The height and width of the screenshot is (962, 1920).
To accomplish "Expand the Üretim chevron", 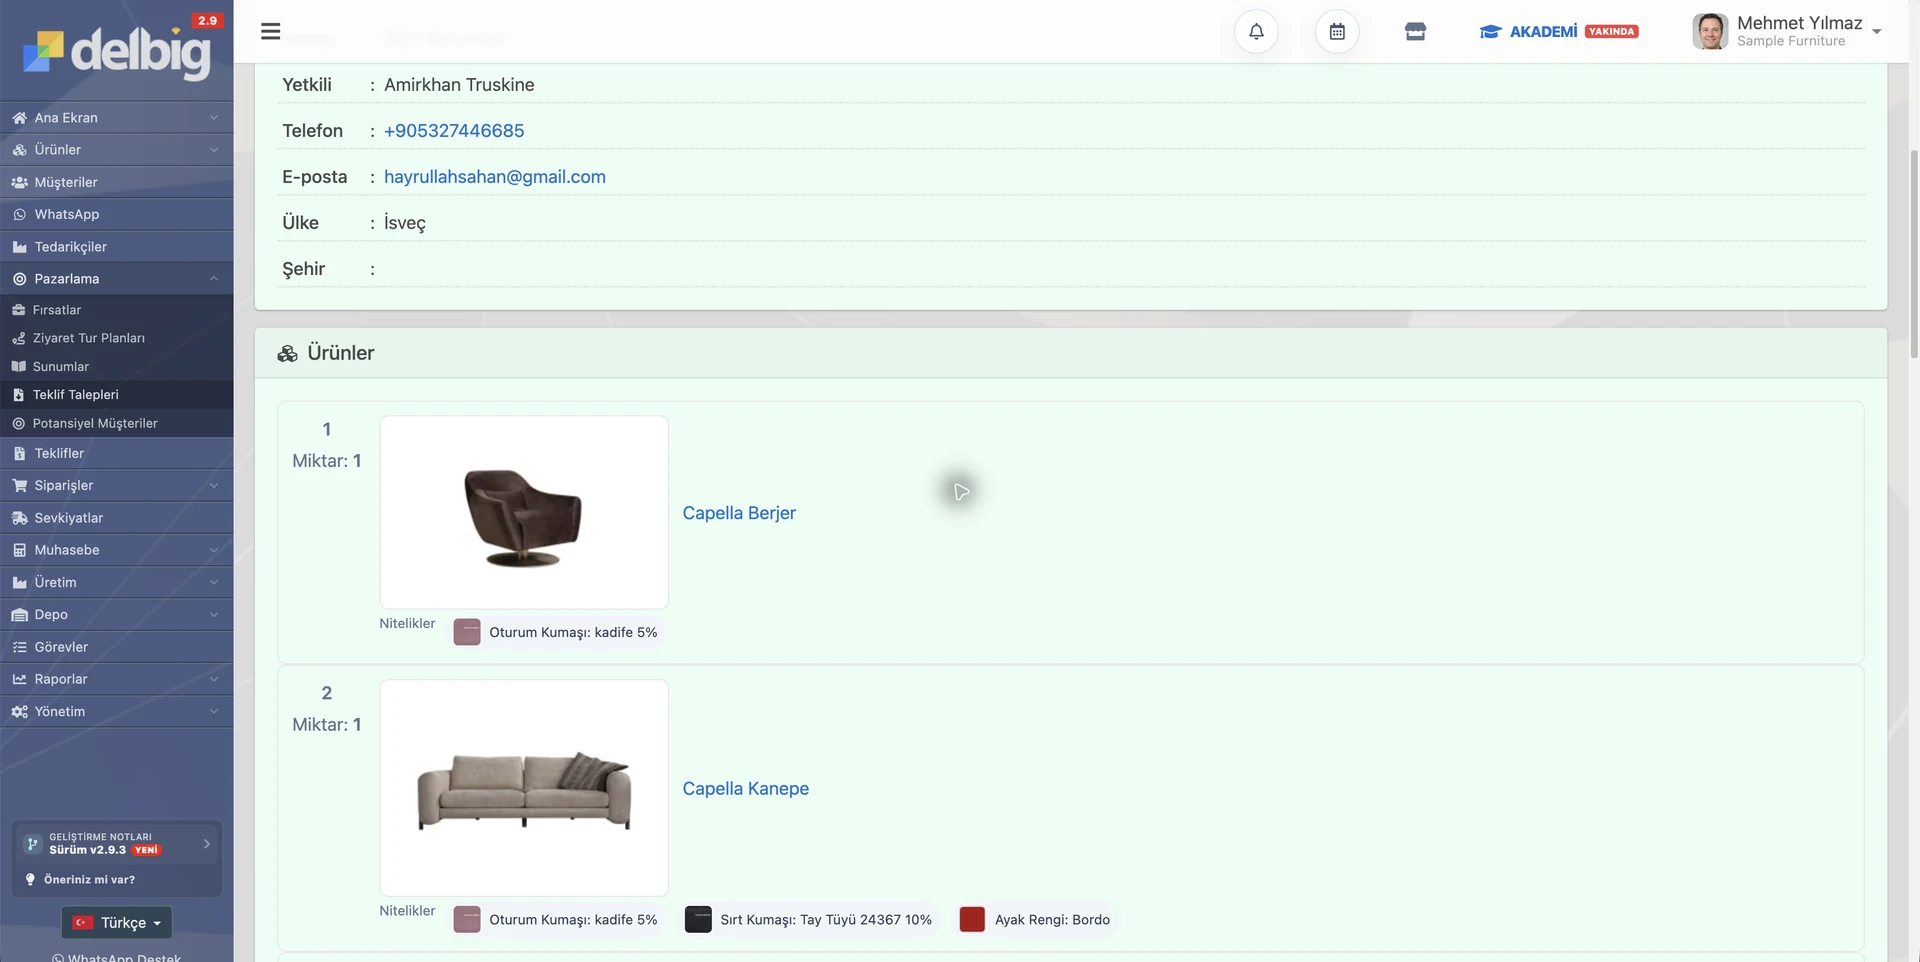I will click(x=213, y=583).
